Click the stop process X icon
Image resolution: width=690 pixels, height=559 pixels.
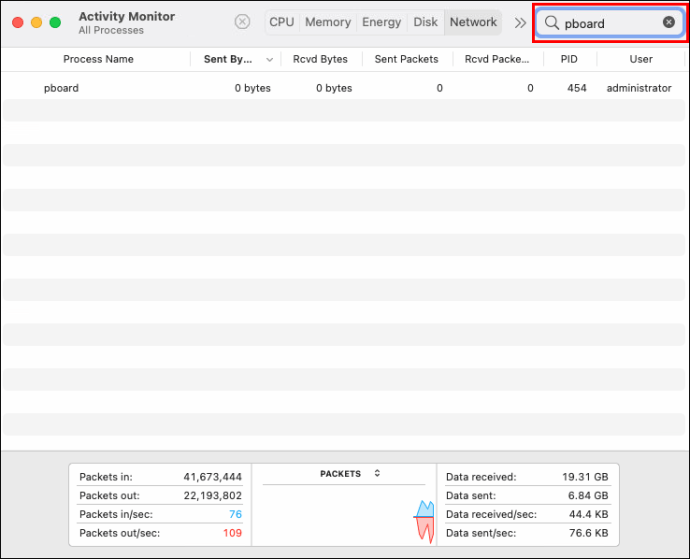click(x=242, y=22)
